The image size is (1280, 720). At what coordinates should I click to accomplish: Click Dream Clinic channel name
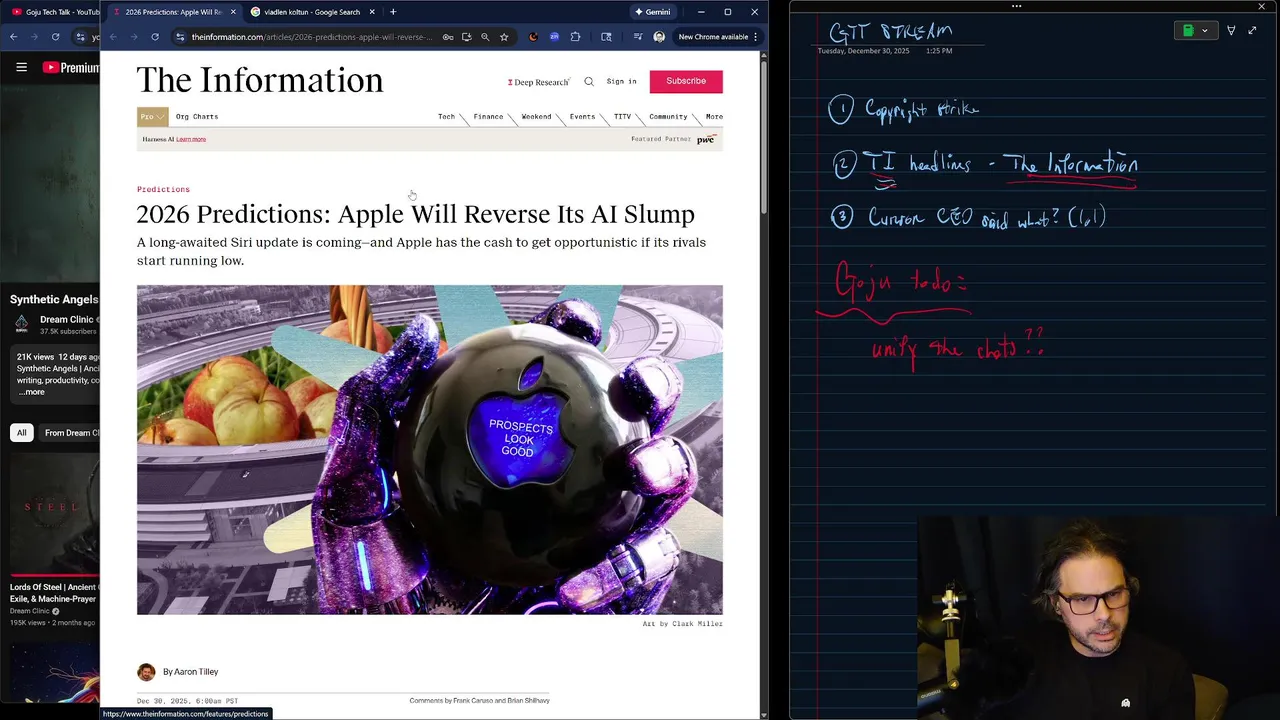pos(67,320)
